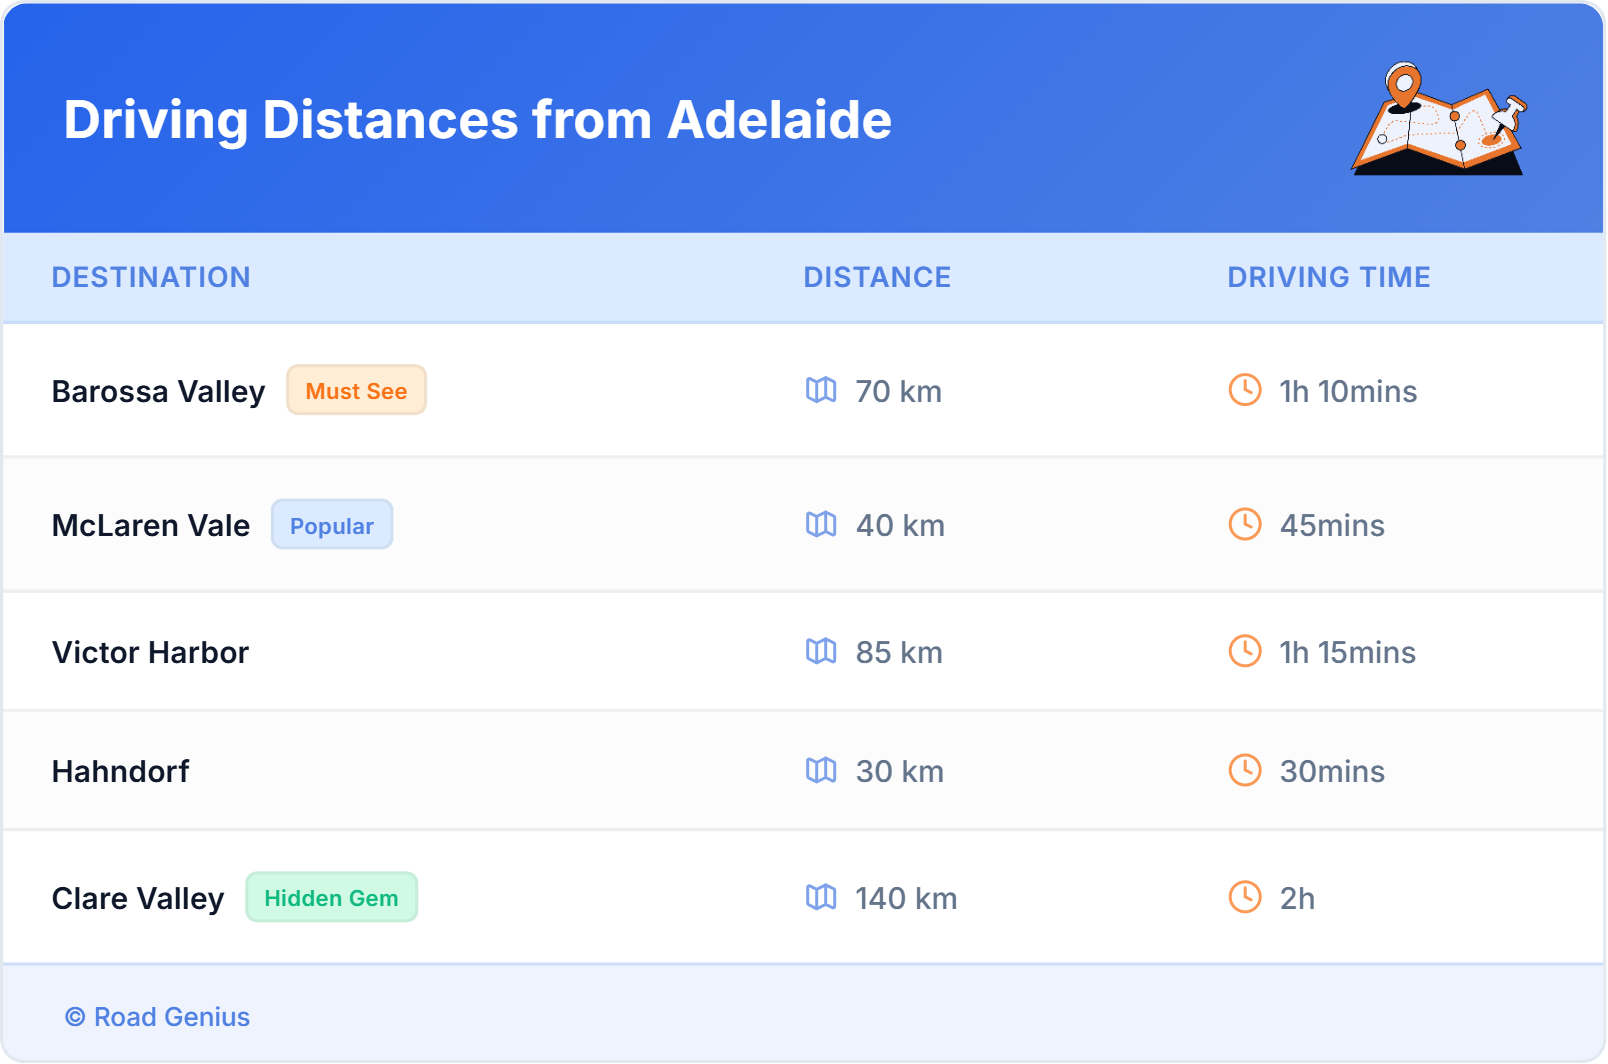Select the Popular badge on McLaren Vale

pos(331,525)
